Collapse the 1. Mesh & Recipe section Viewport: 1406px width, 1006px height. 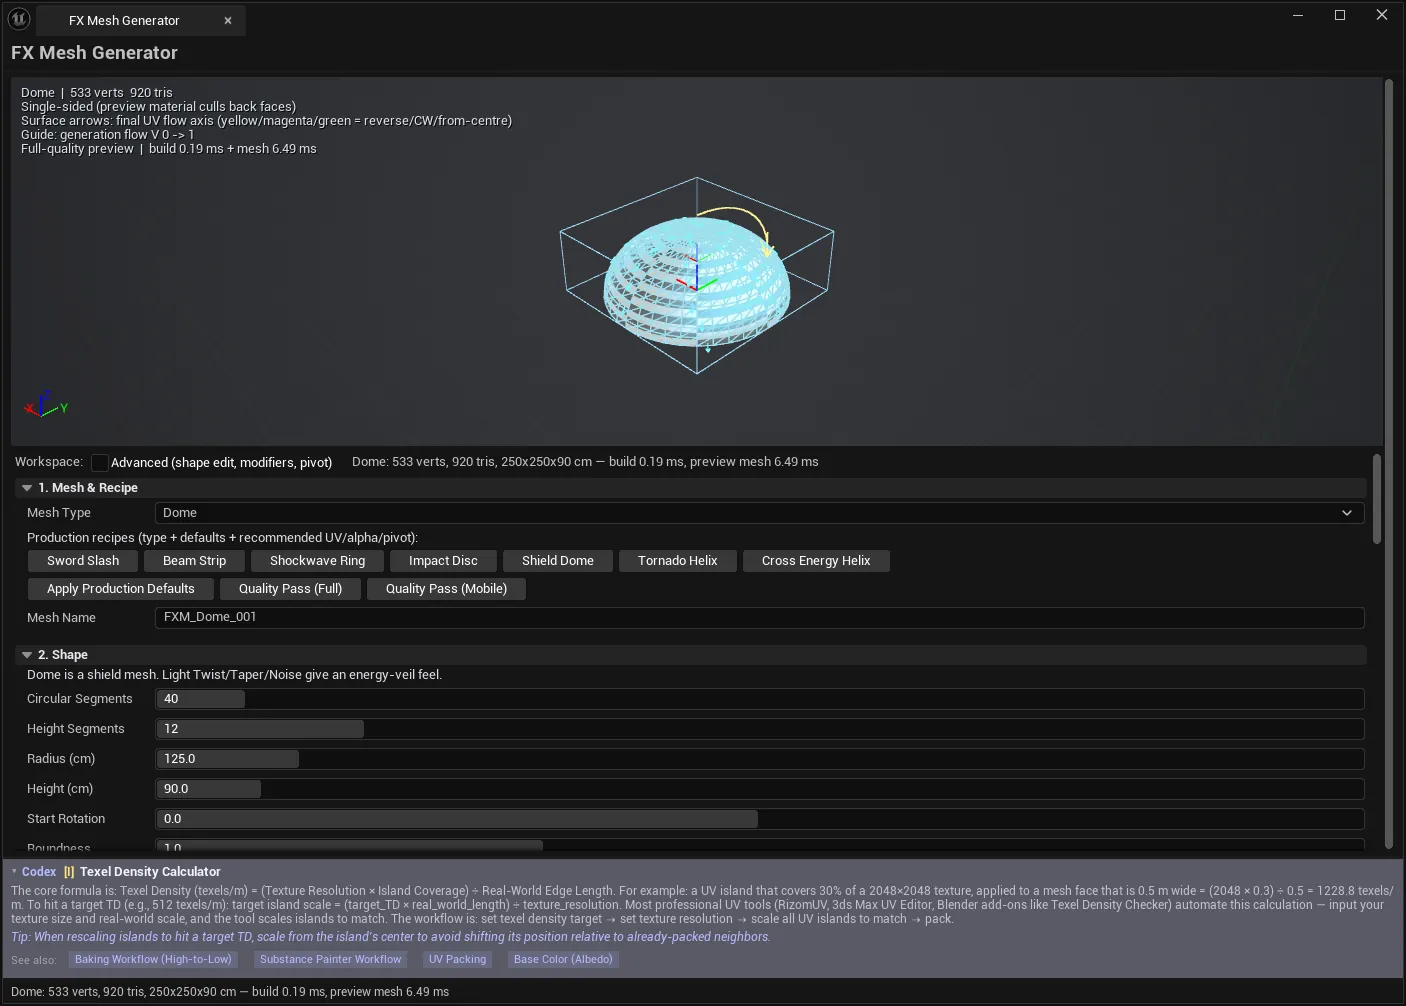pyautogui.click(x=27, y=488)
